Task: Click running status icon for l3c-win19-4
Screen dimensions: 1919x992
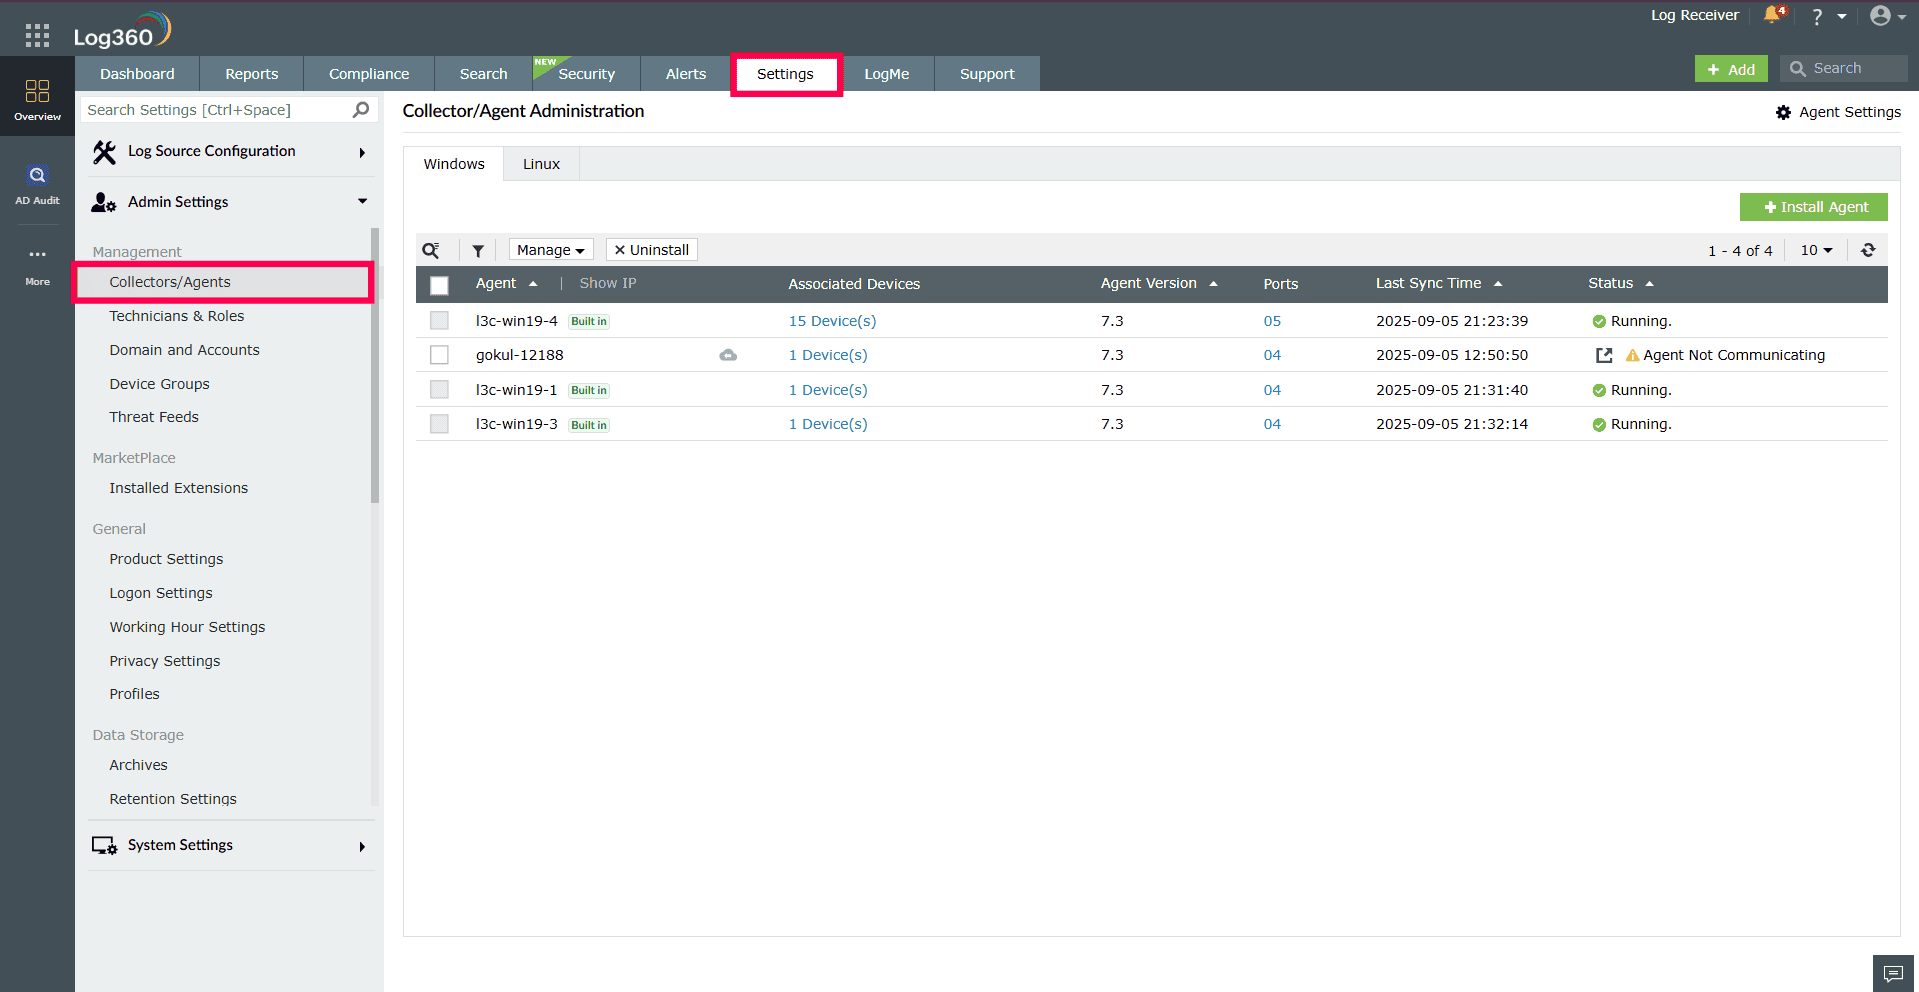Action: 1599,322
